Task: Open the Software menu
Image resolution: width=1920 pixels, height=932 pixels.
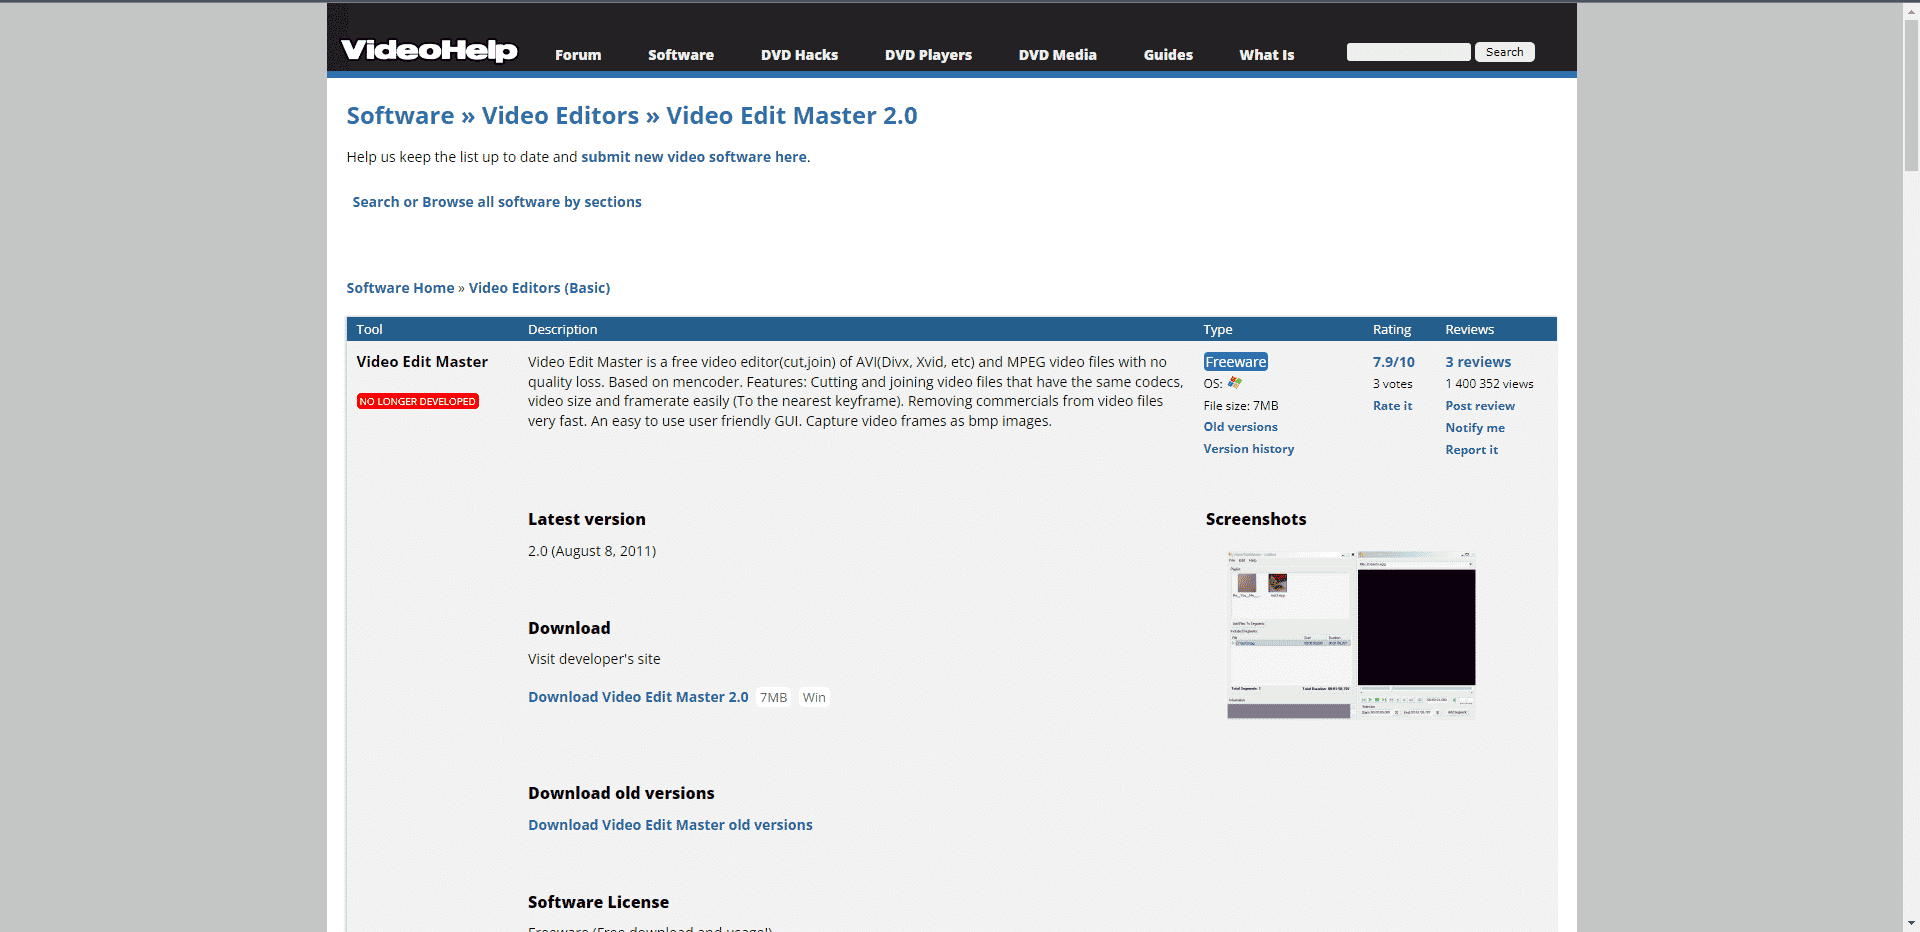Action: pyautogui.click(x=681, y=55)
